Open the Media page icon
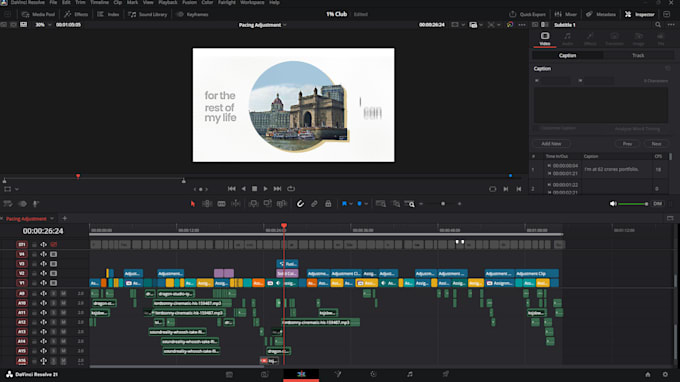 coord(229,374)
